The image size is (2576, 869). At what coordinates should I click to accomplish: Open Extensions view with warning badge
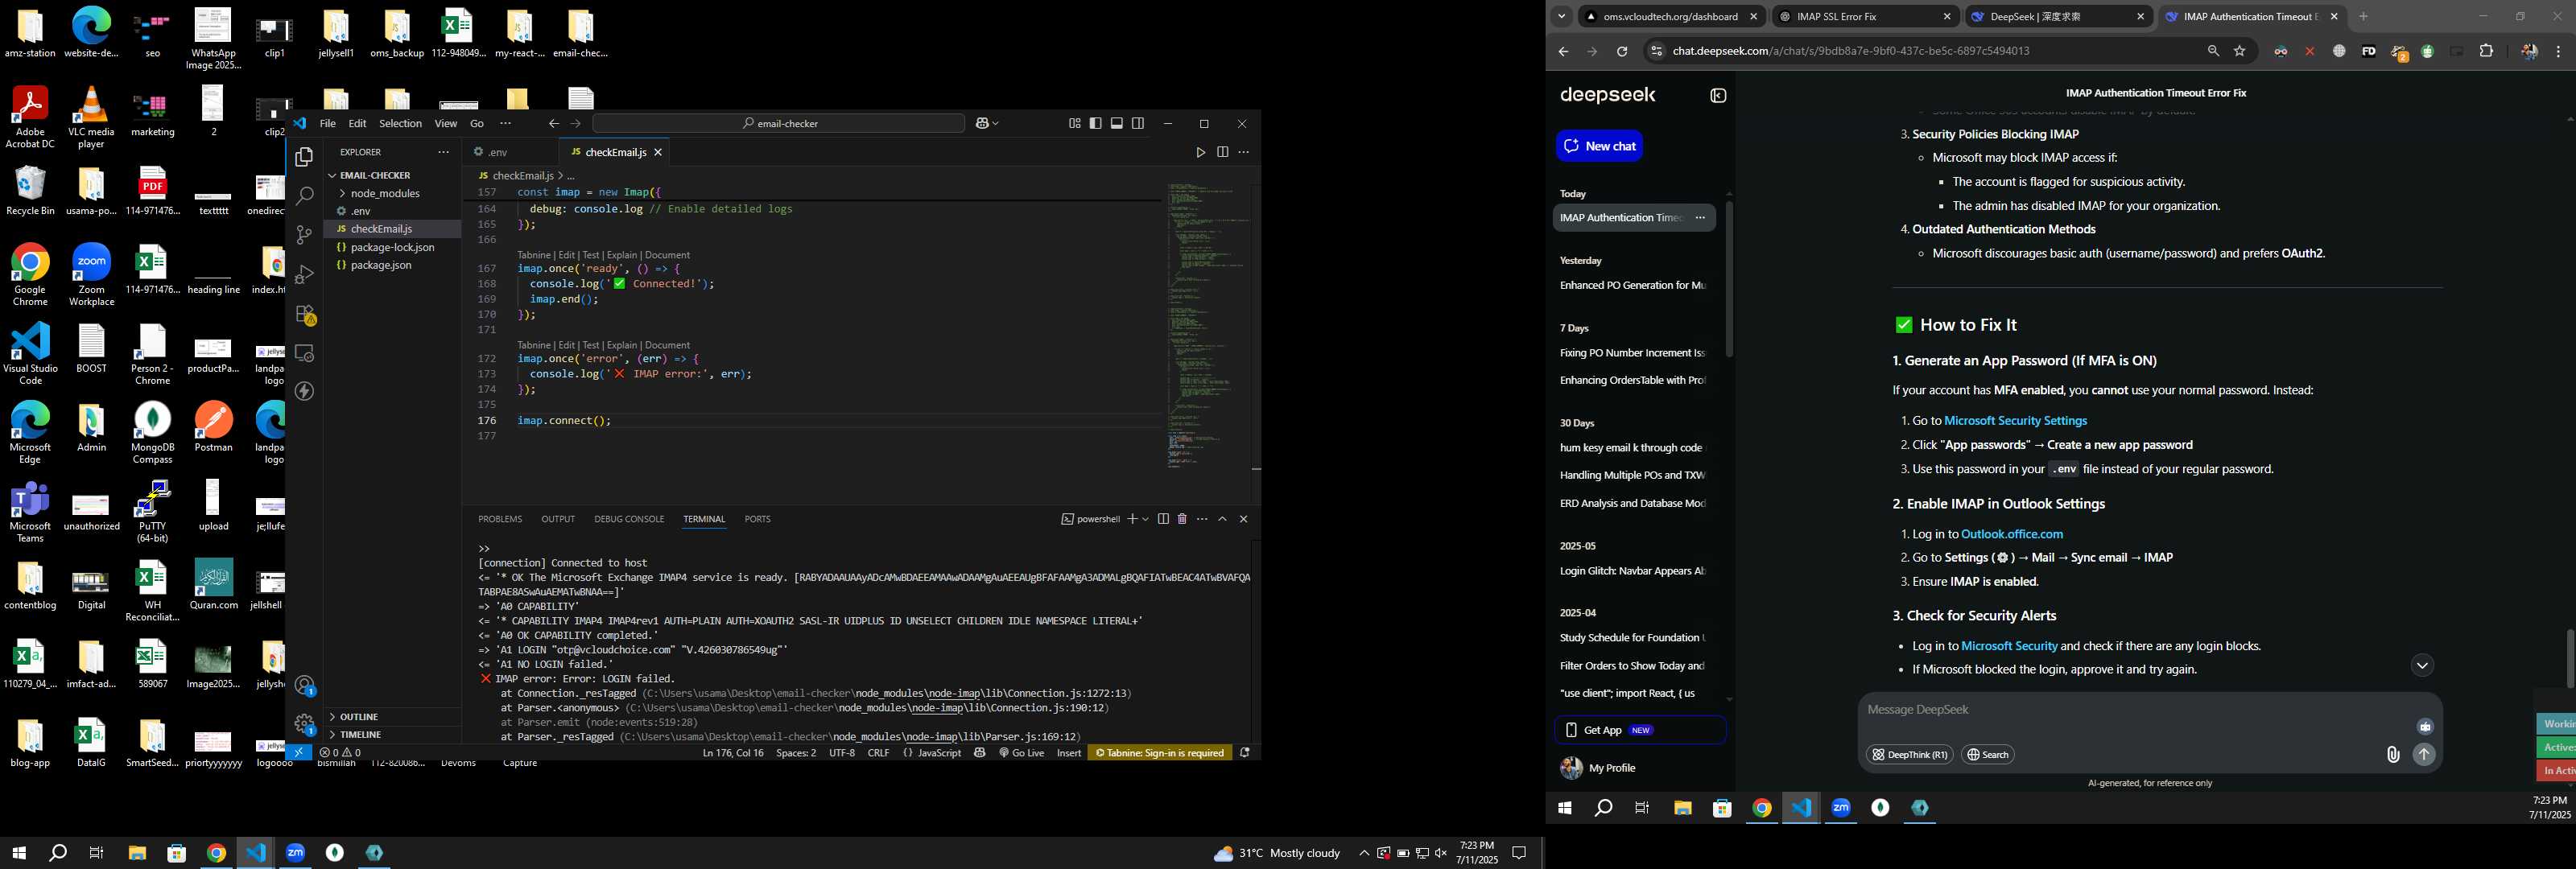coord(305,314)
